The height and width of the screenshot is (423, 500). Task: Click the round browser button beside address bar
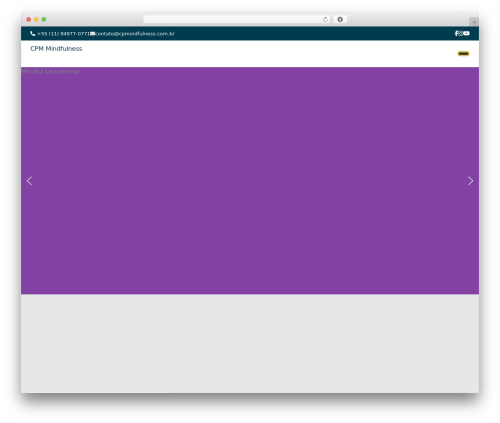[340, 19]
